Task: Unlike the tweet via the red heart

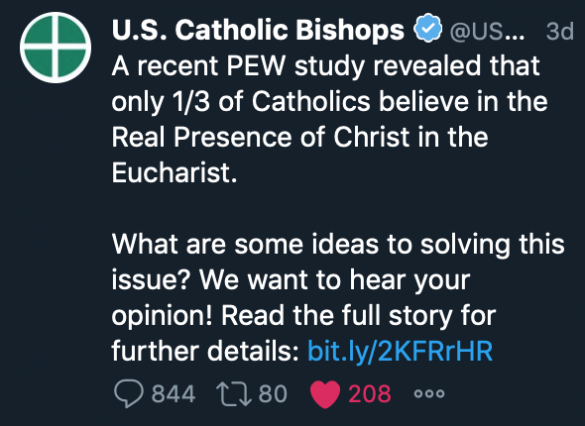Action: [x=325, y=395]
